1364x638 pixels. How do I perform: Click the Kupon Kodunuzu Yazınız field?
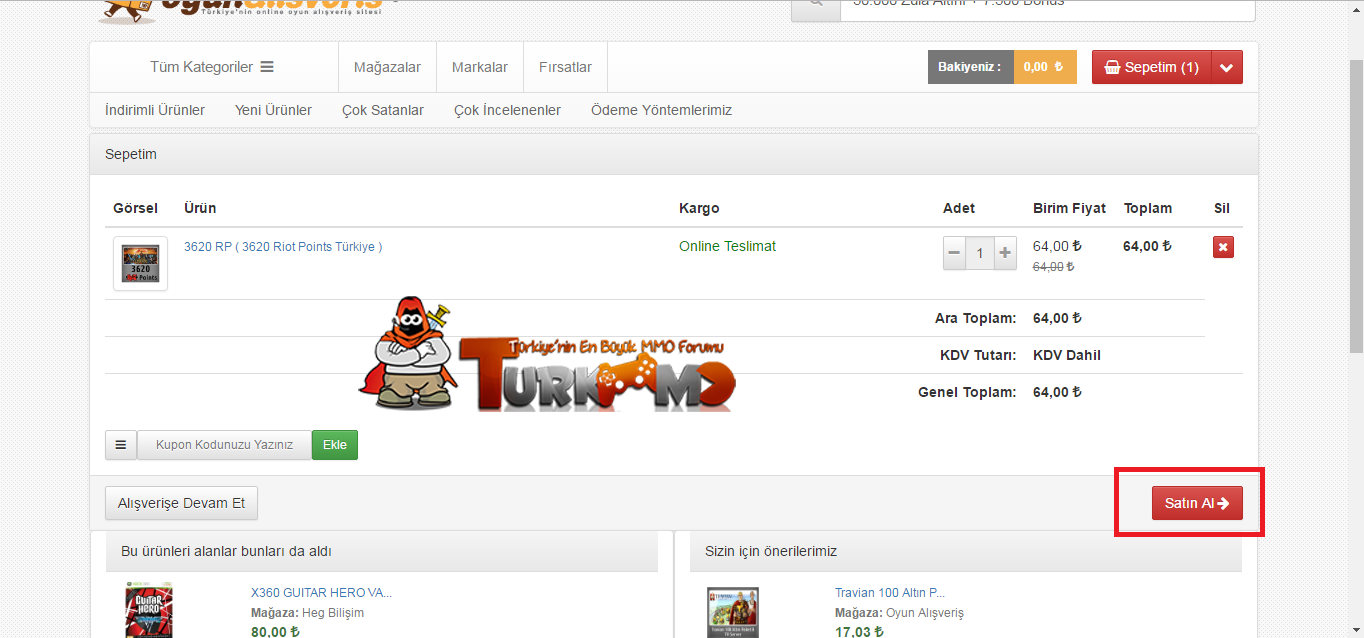[225, 445]
